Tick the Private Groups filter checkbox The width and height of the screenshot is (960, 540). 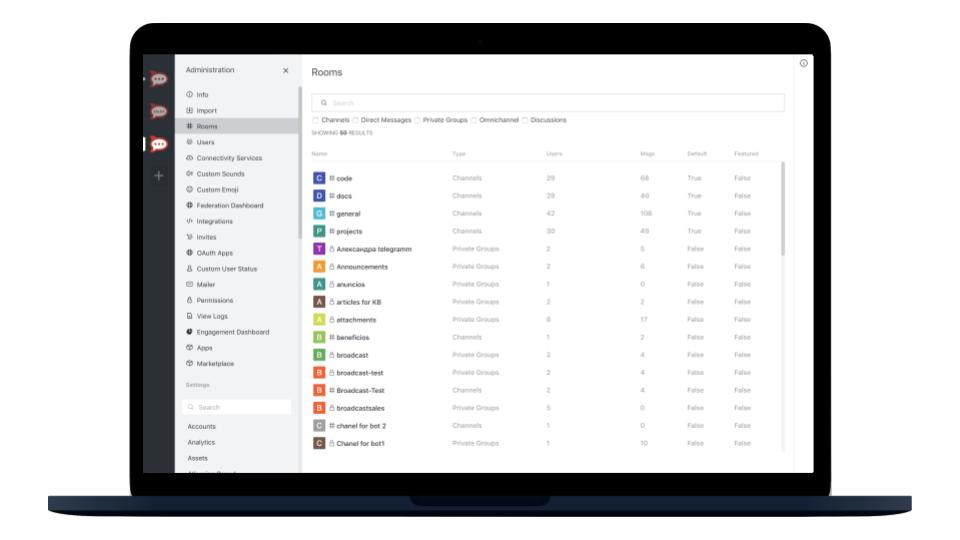tap(418, 121)
